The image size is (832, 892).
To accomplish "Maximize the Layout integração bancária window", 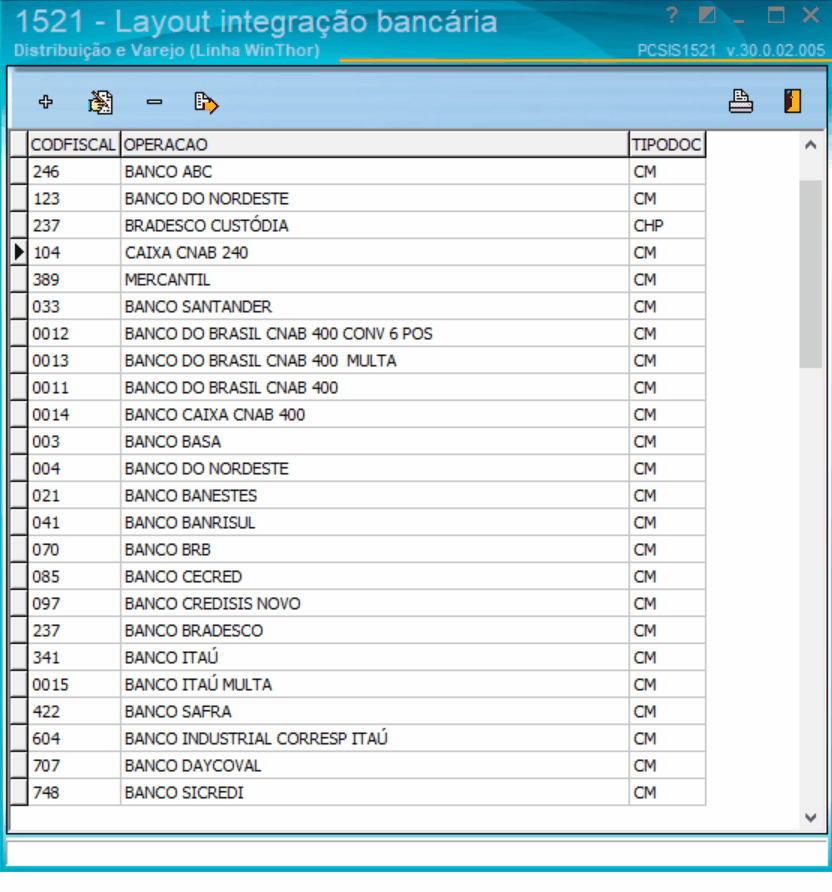I will tap(776, 15).
